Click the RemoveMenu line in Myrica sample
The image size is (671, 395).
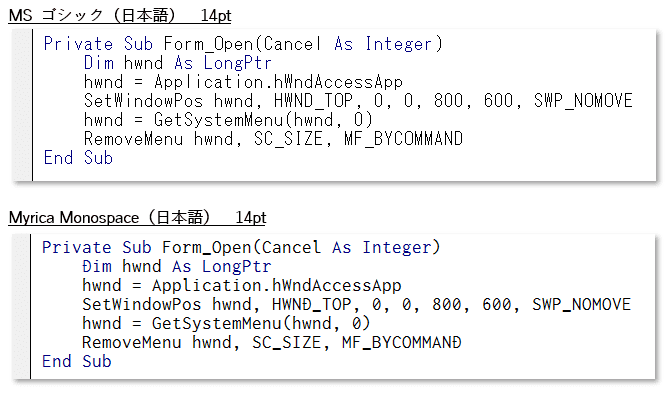(x=272, y=342)
